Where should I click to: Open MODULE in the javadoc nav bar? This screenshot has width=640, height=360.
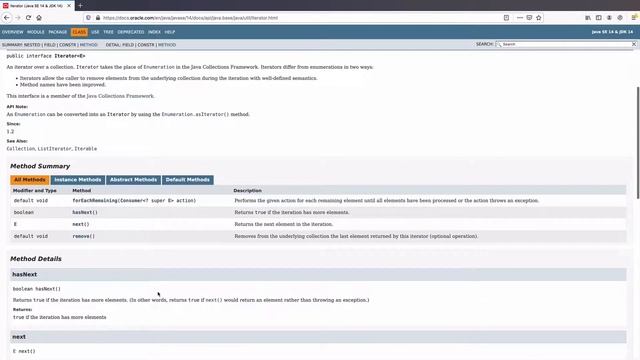pos(36,32)
